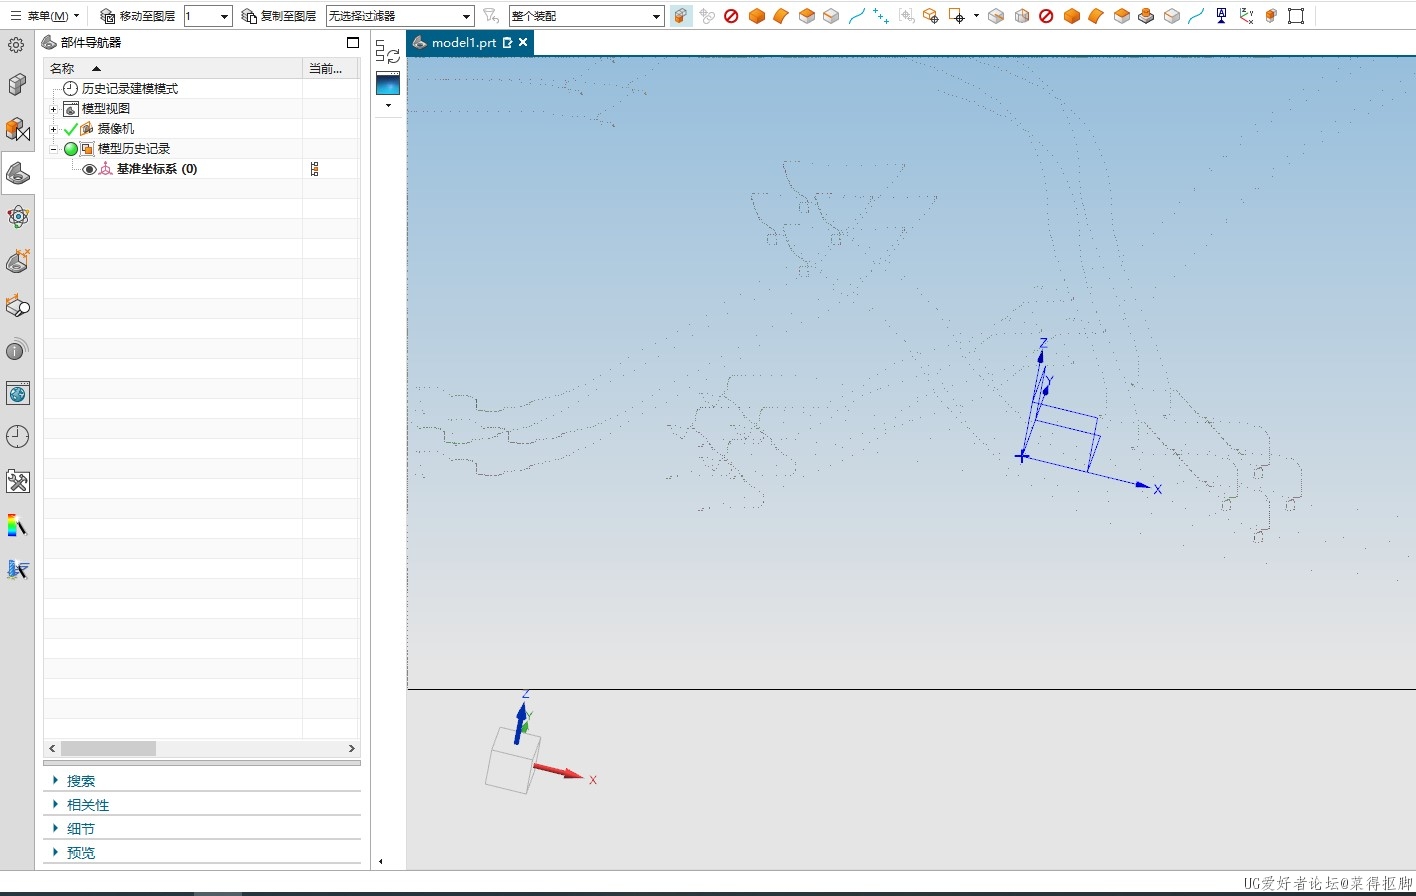Open the Constraint Navigator sidebar tab
This screenshot has height=896, width=1416.
[x=17, y=129]
